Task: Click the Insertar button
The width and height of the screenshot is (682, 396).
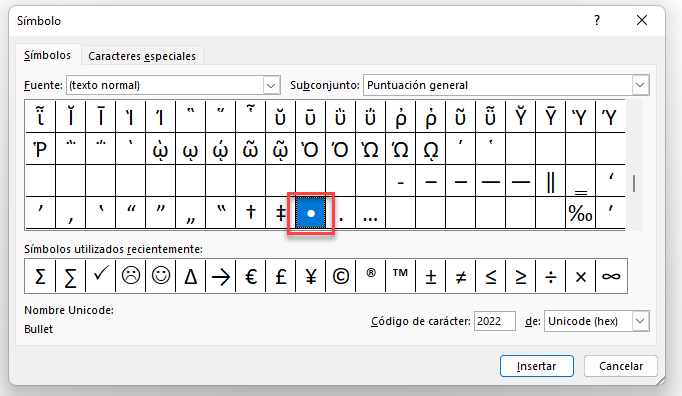Action: 536,366
